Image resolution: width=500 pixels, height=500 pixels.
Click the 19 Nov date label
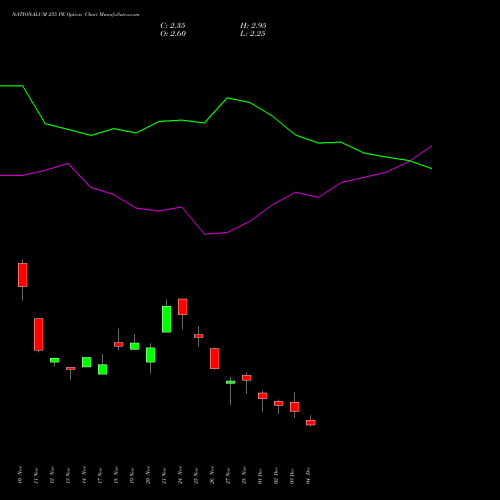[x=132, y=475]
